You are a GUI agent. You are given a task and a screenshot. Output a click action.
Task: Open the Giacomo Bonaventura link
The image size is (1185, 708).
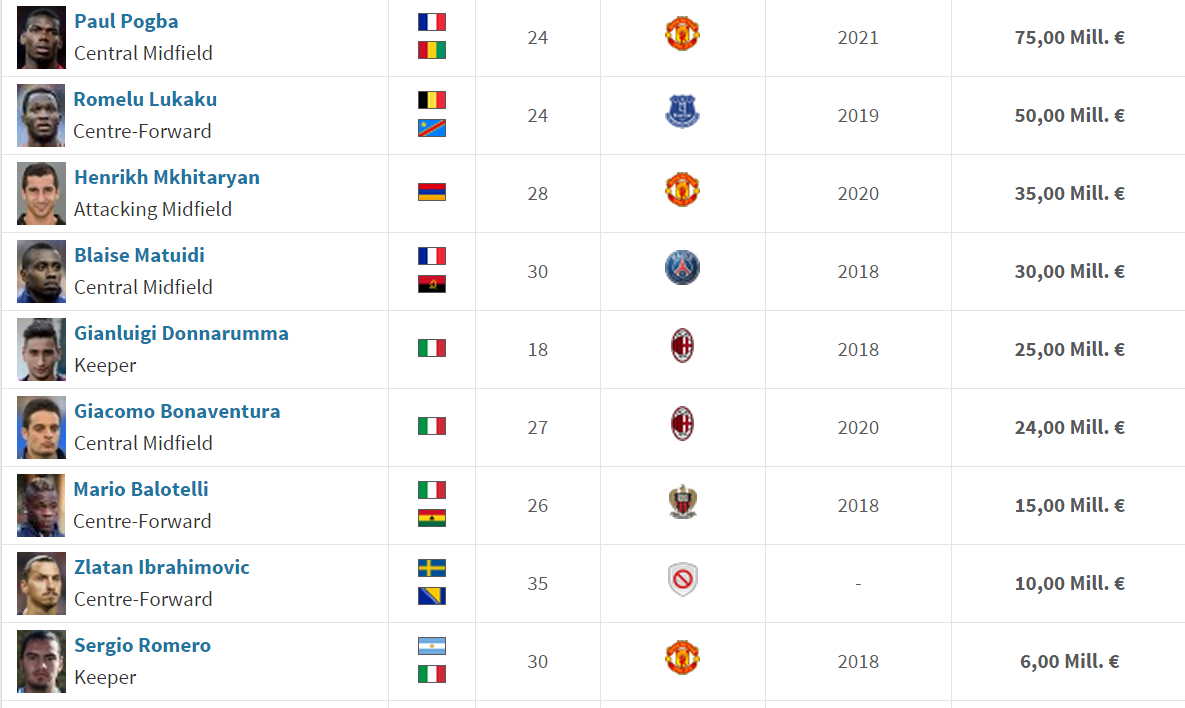pos(177,411)
